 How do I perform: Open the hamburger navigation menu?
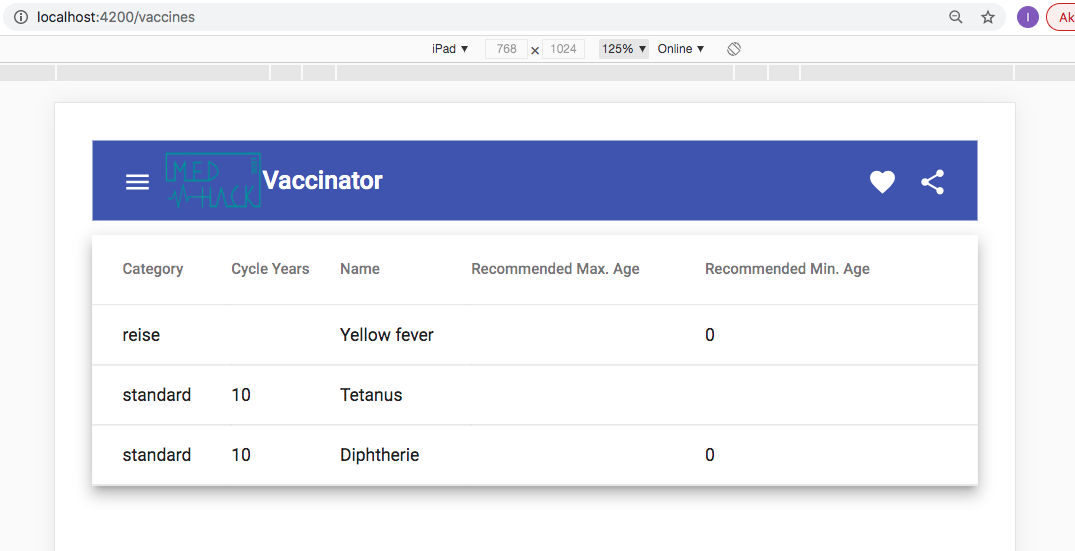137,182
